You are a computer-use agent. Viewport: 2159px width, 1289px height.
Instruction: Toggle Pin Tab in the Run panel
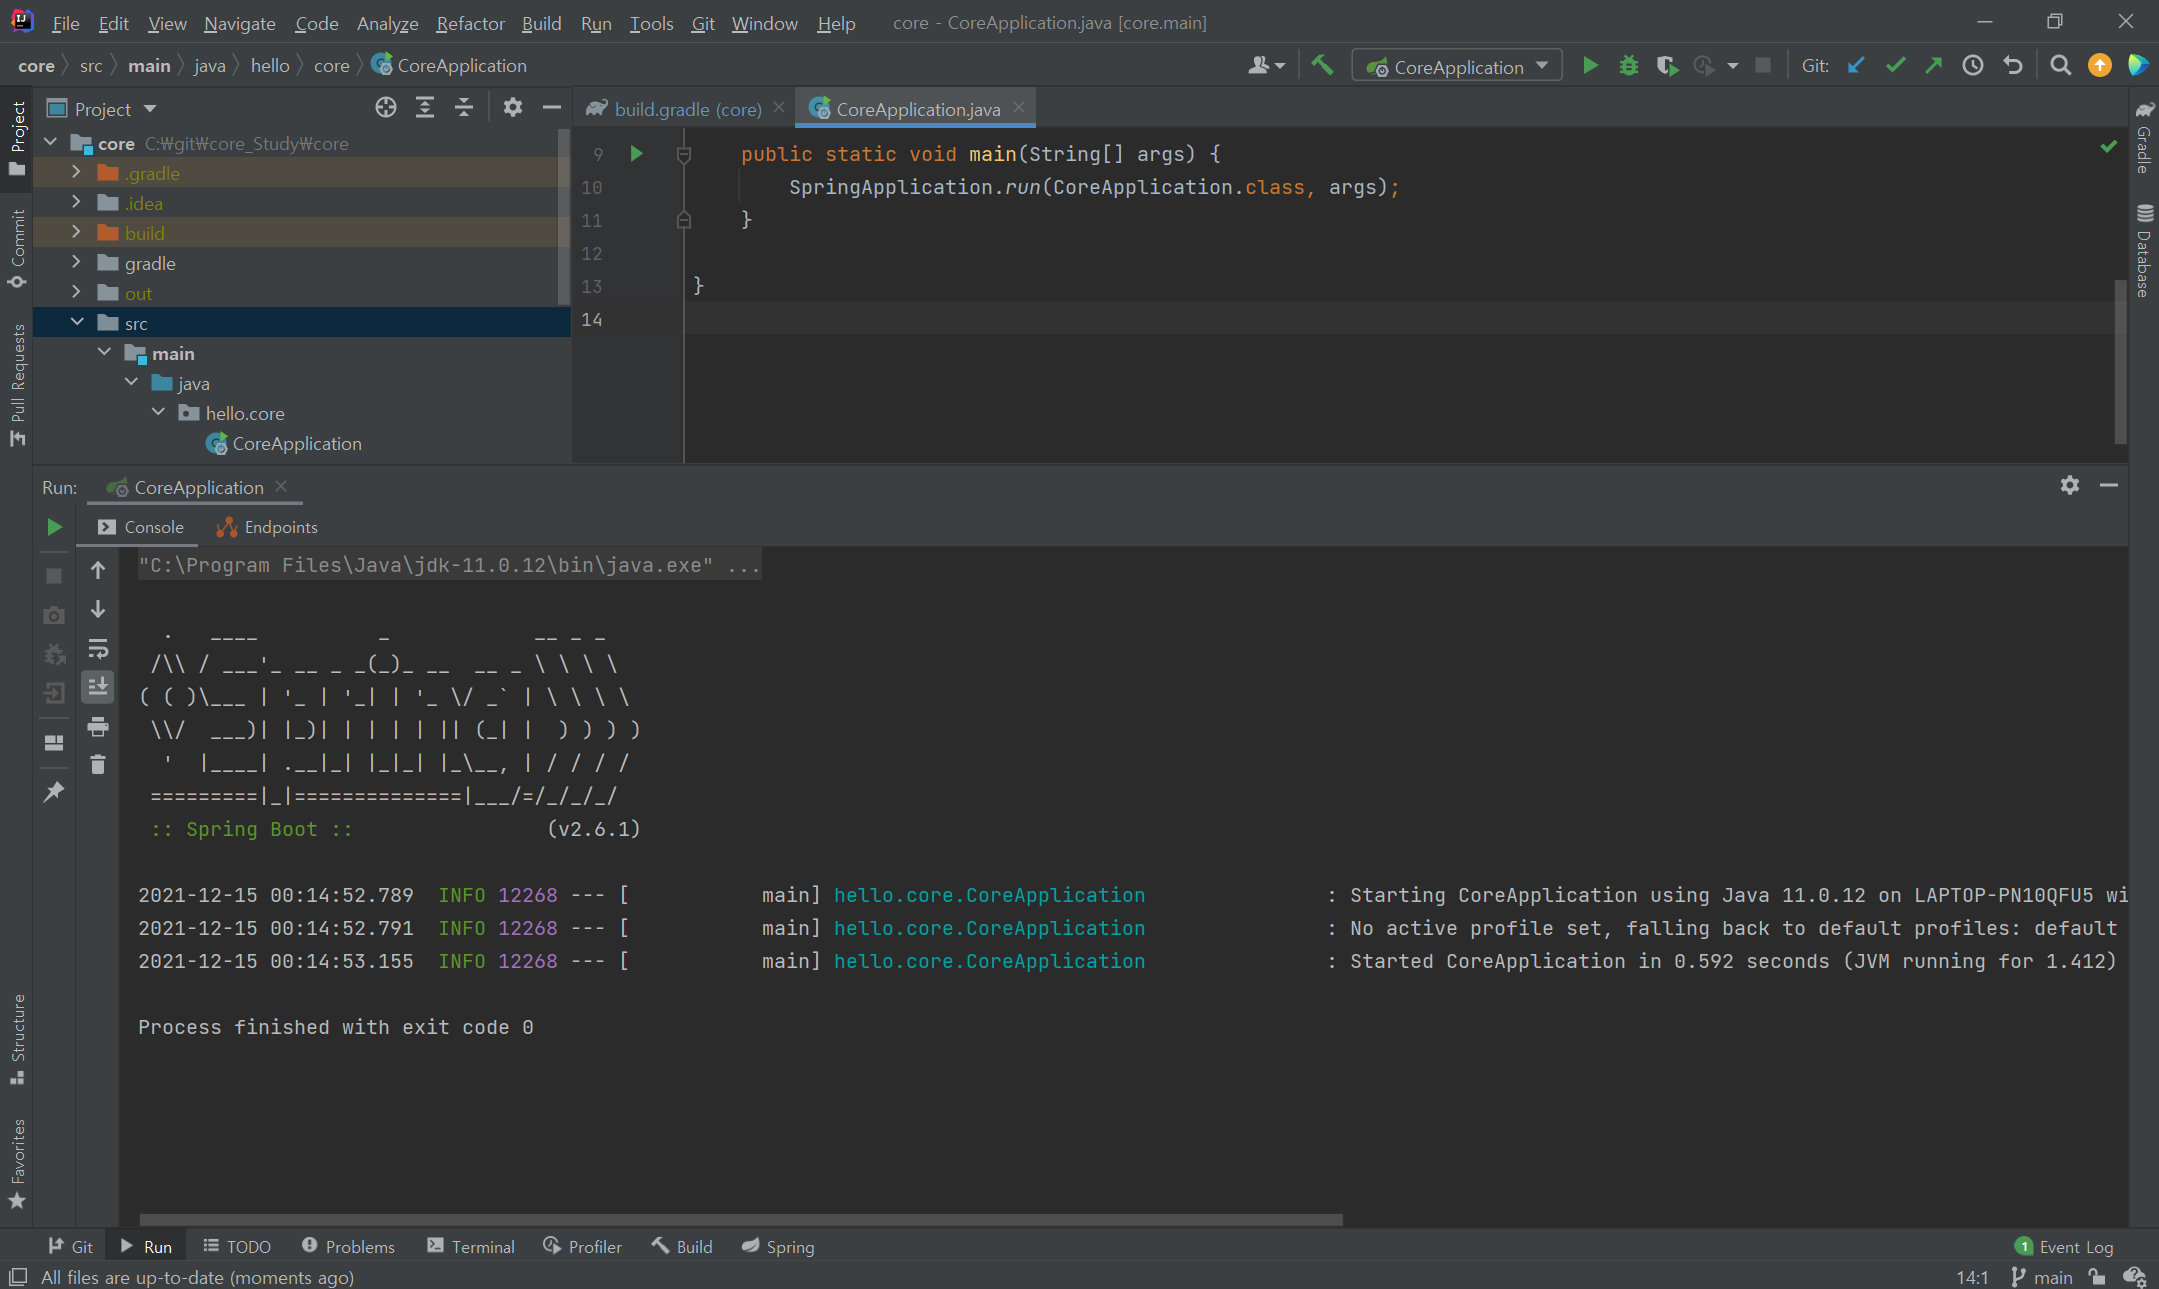[54, 791]
